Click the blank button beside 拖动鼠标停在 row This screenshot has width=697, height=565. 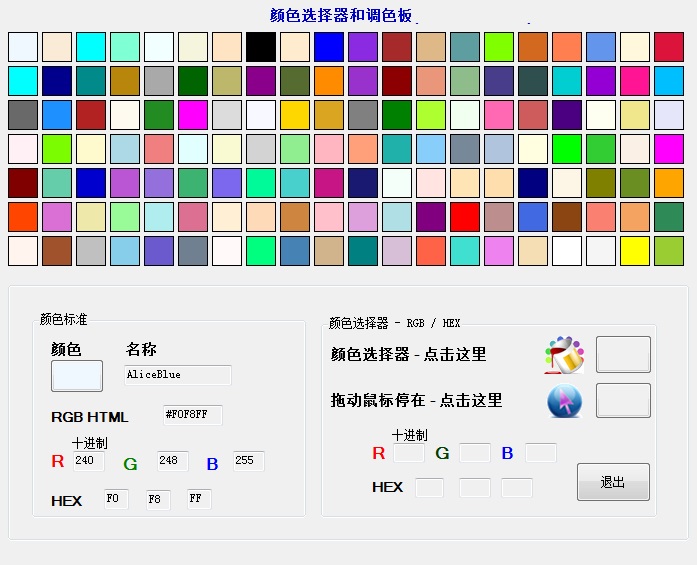pos(623,401)
